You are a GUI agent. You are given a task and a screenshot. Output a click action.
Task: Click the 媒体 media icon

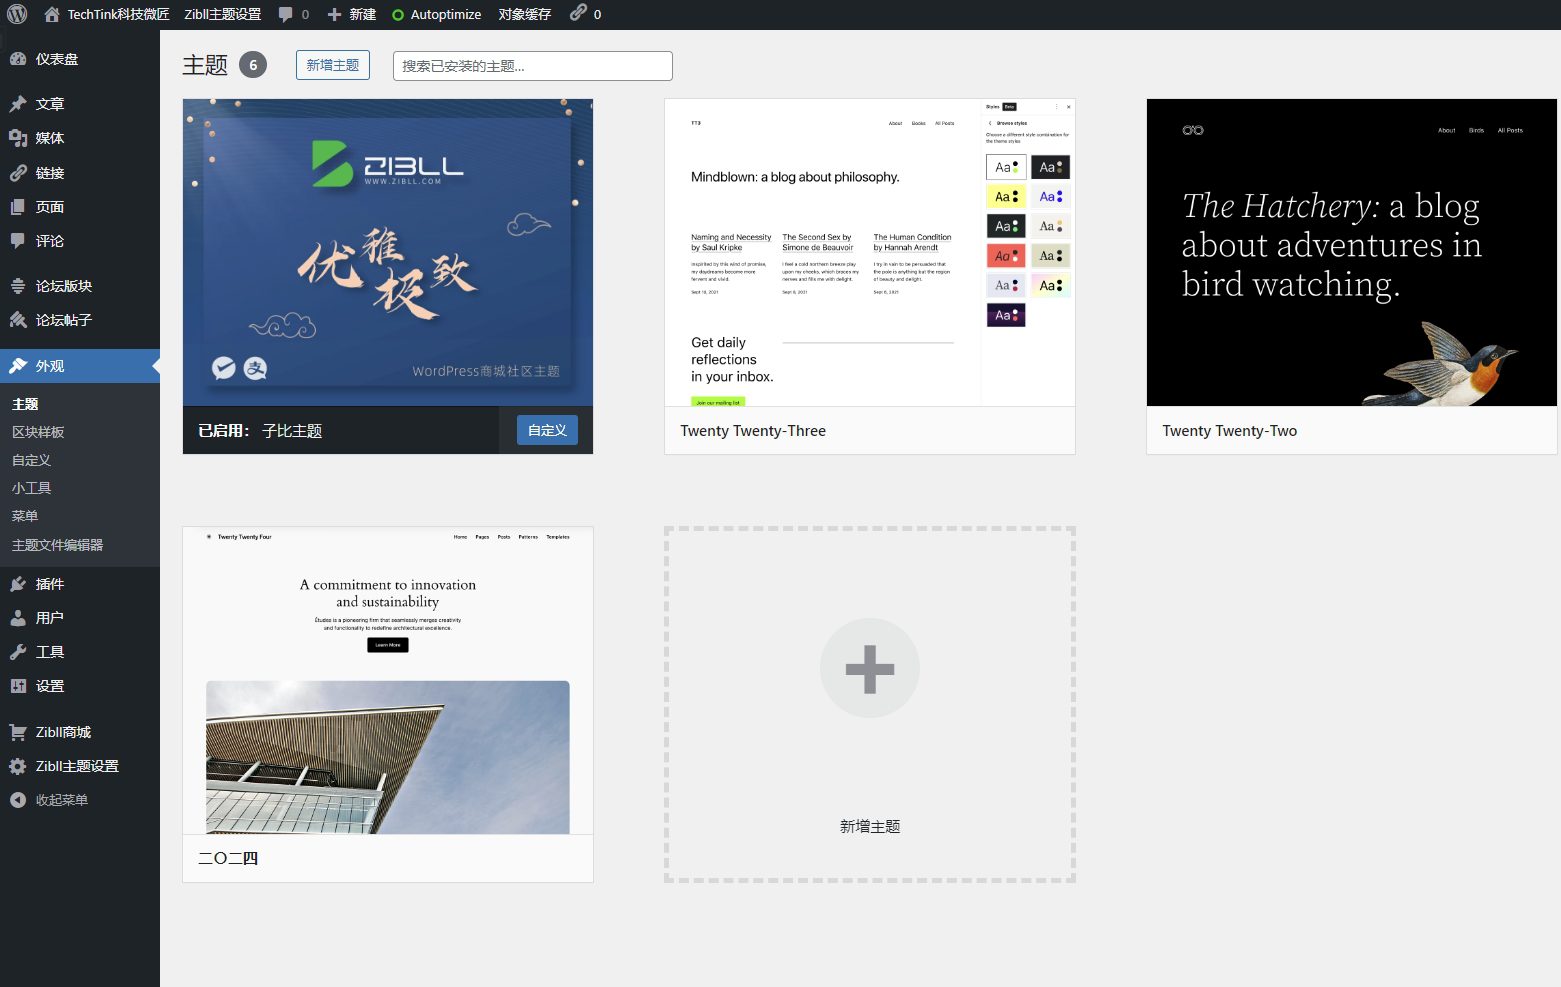18,138
